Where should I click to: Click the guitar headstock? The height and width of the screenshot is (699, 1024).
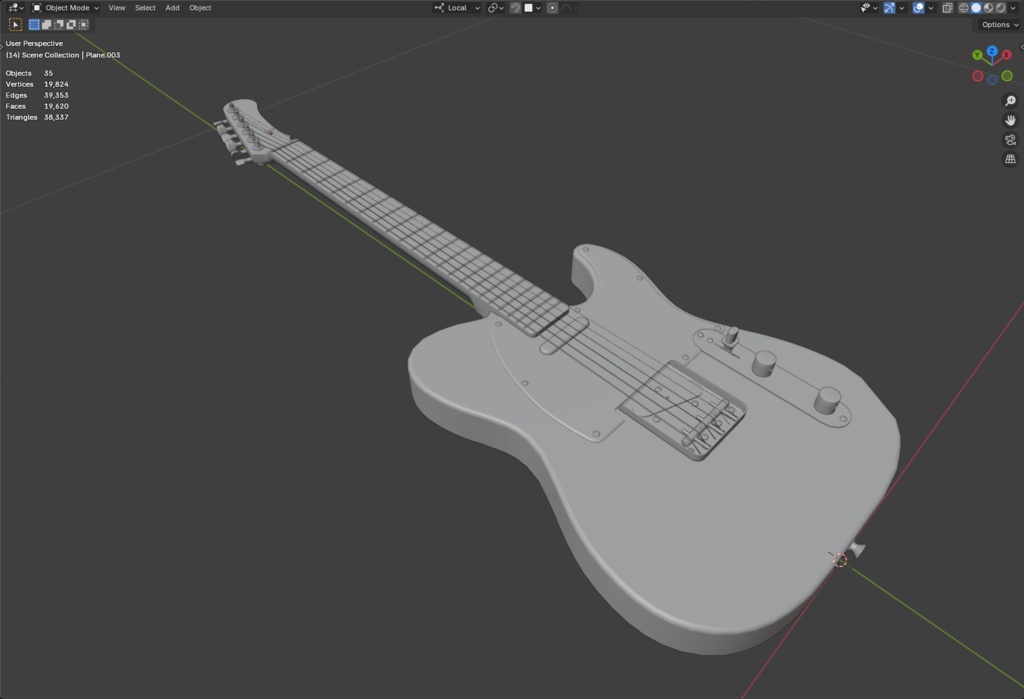(249, 131)
